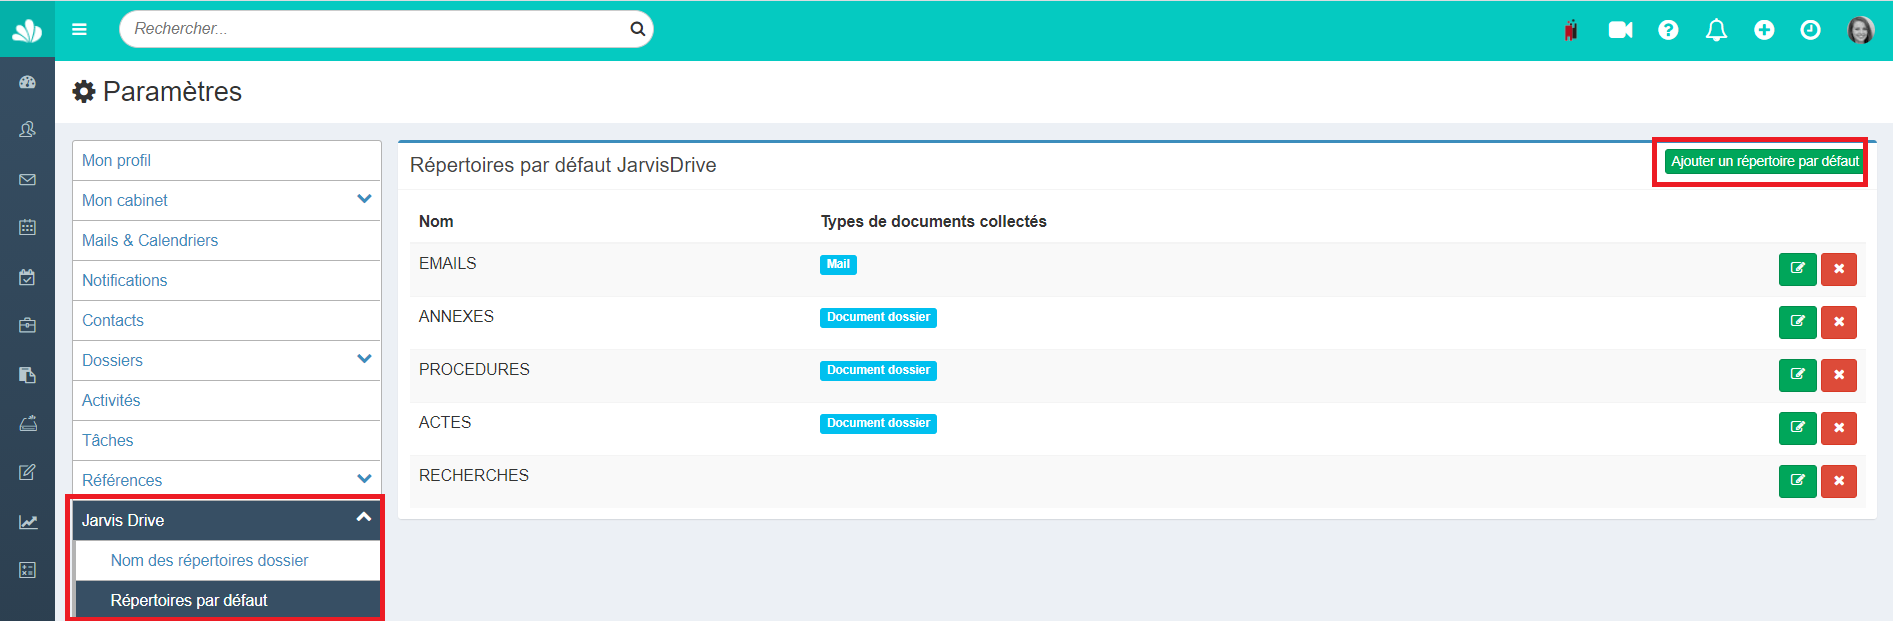Open the calendar grid sidebar icon
The height and width of the screenshot is (621, 1893).
(28, 227)
